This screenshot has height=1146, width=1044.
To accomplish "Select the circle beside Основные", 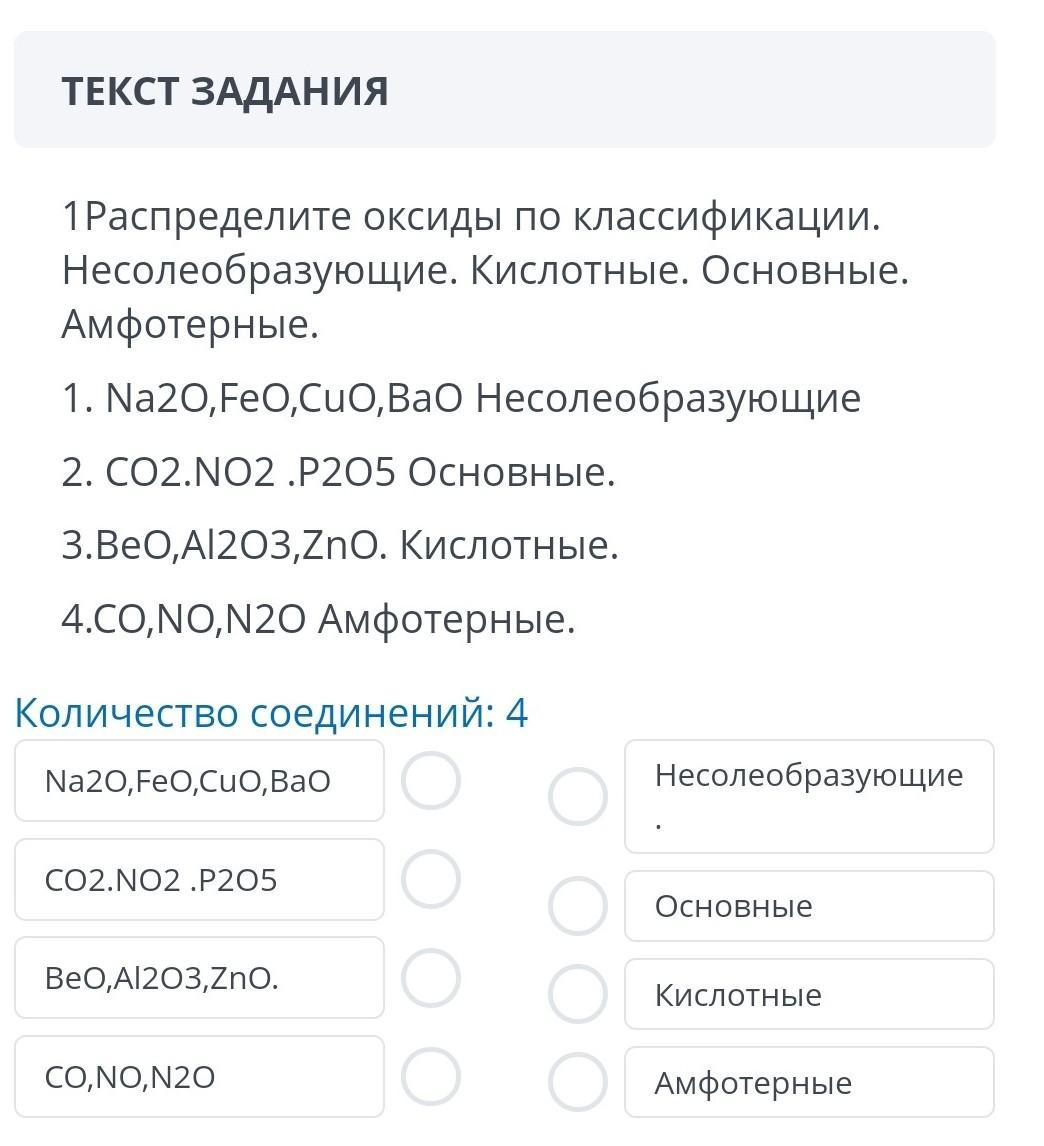I will tap(578, 906).
